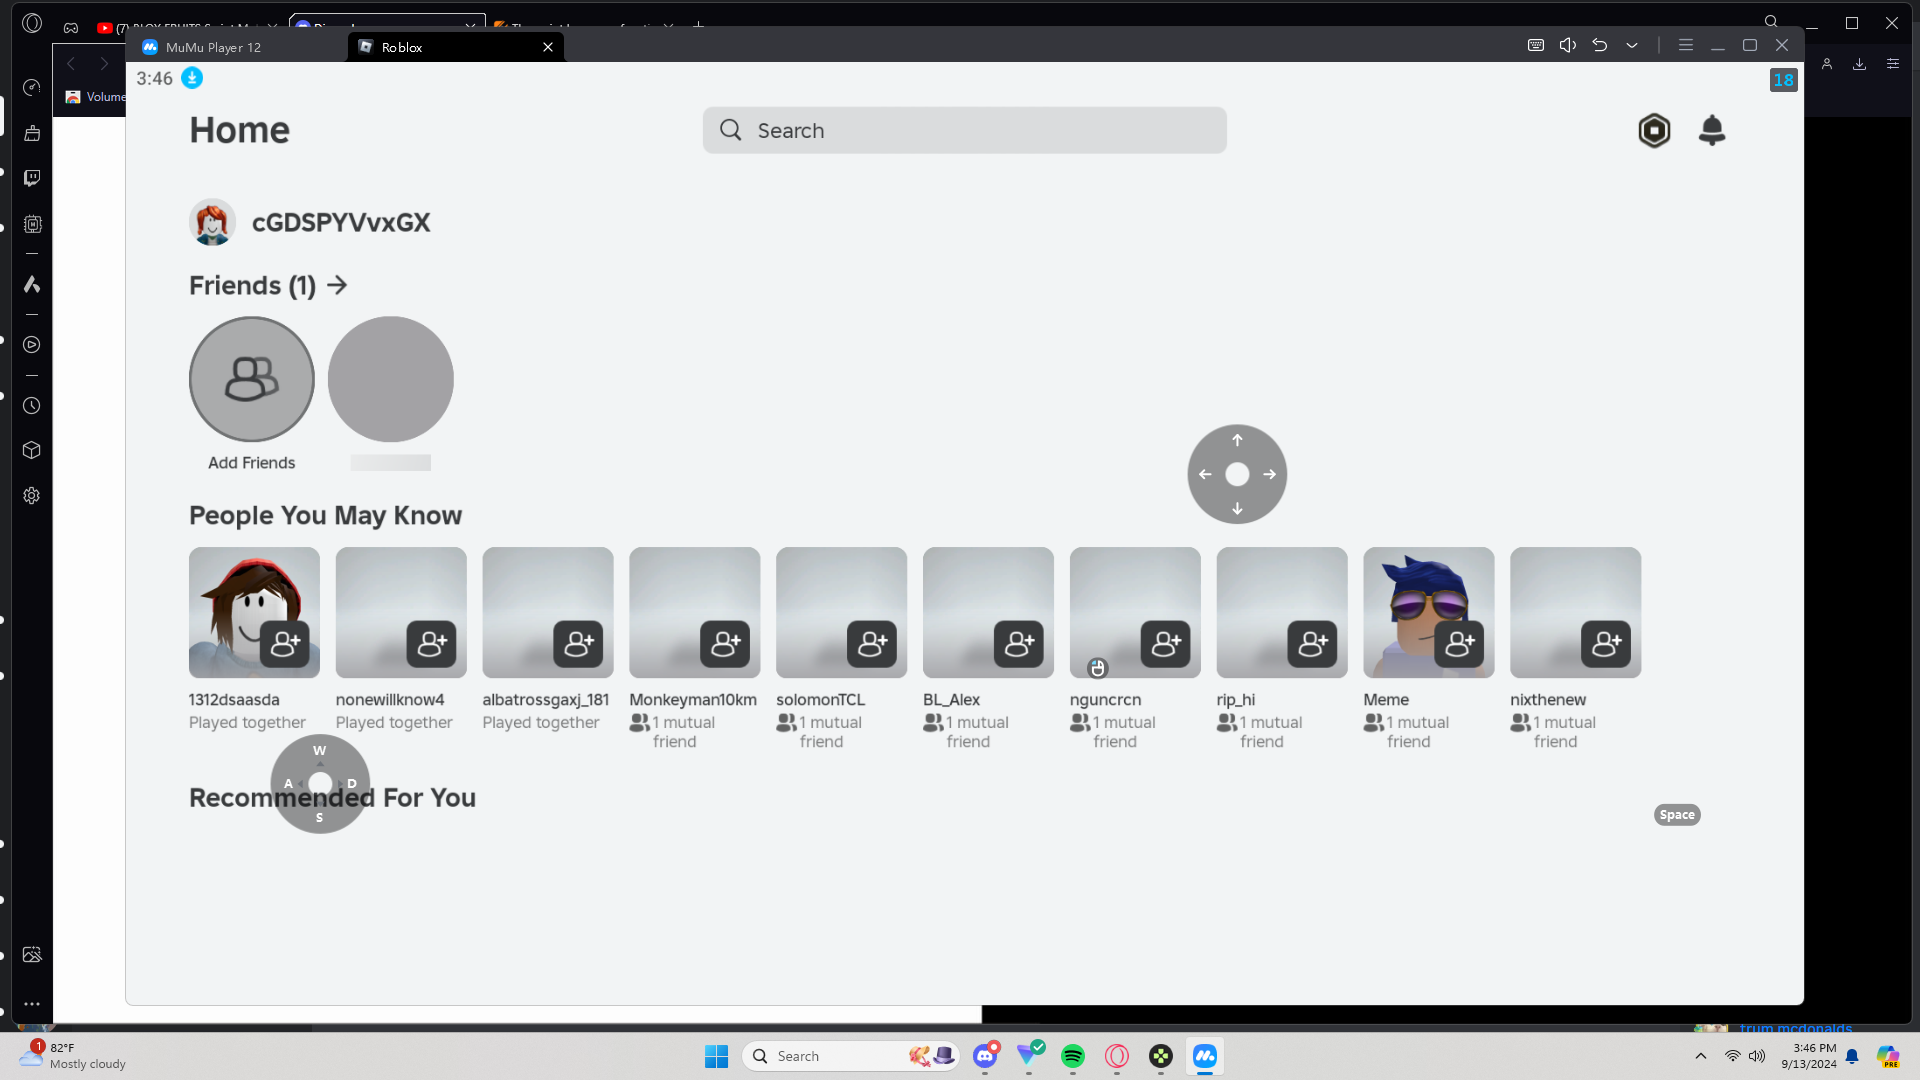The height and width of the screenshot is (1080, 1920).
Task: Open the cGDSPYVvxGX profile name
Action: click(341, 222)
